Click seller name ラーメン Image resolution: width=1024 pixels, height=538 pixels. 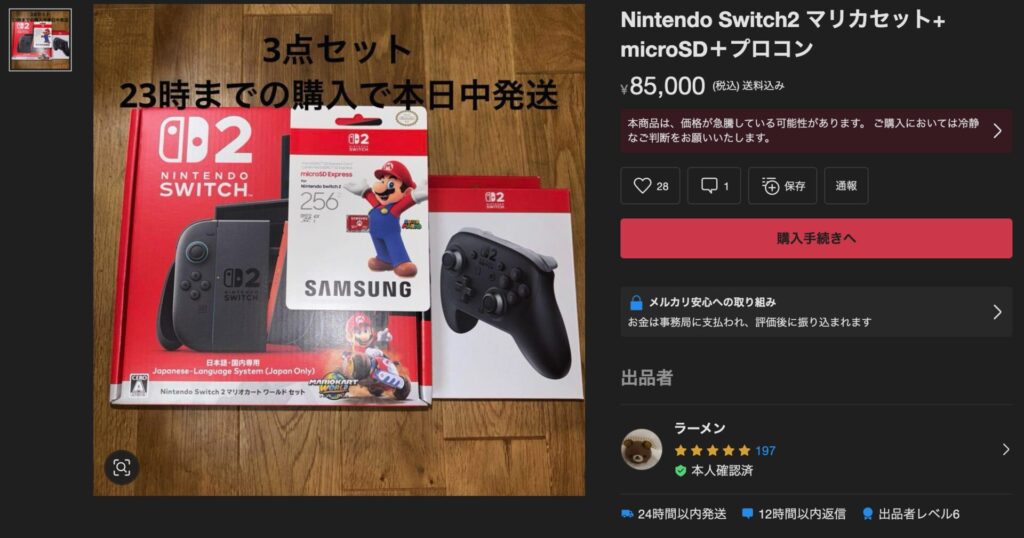(x=699, y=428)
